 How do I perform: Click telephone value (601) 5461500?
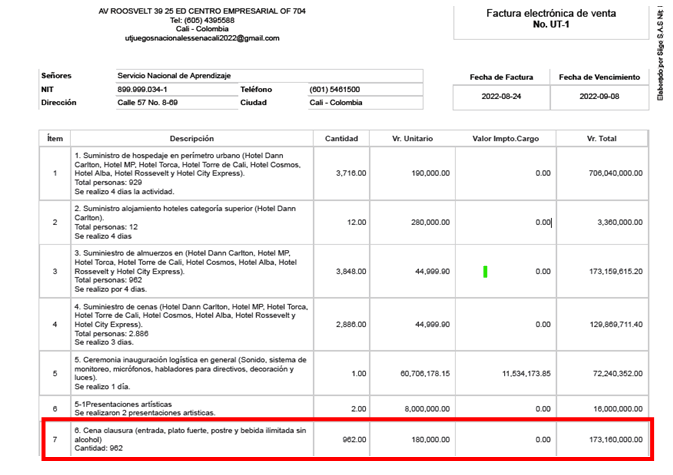[x=334, y=89]
